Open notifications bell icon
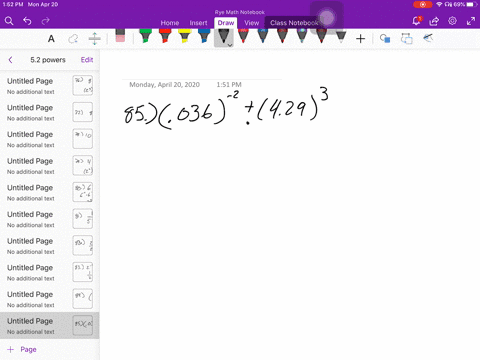The width and height of the screenshot is (480, 360). pyautogui.click(x=416, y=21)
